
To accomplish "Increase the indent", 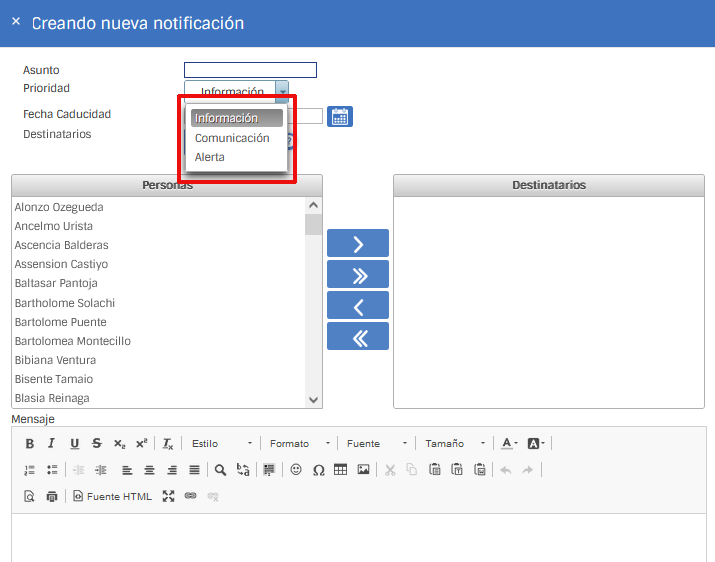I will tap(101, 470).
